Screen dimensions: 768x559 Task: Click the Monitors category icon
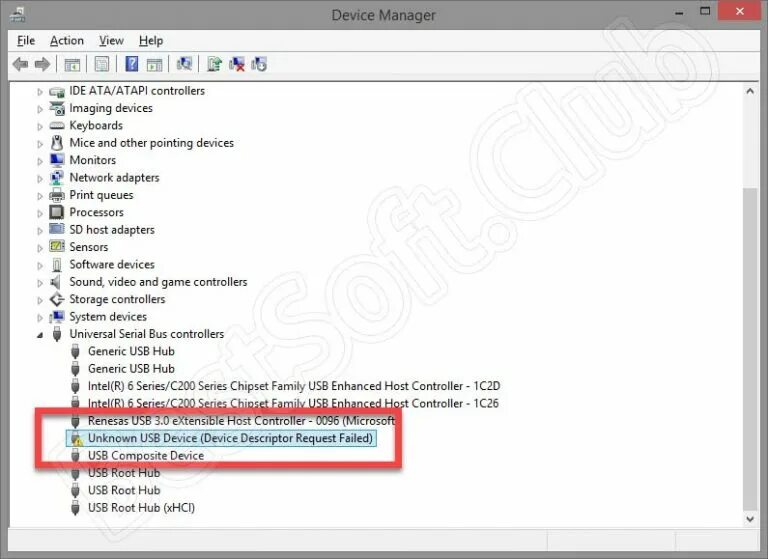pyautogui.click(x=57, y=160)
